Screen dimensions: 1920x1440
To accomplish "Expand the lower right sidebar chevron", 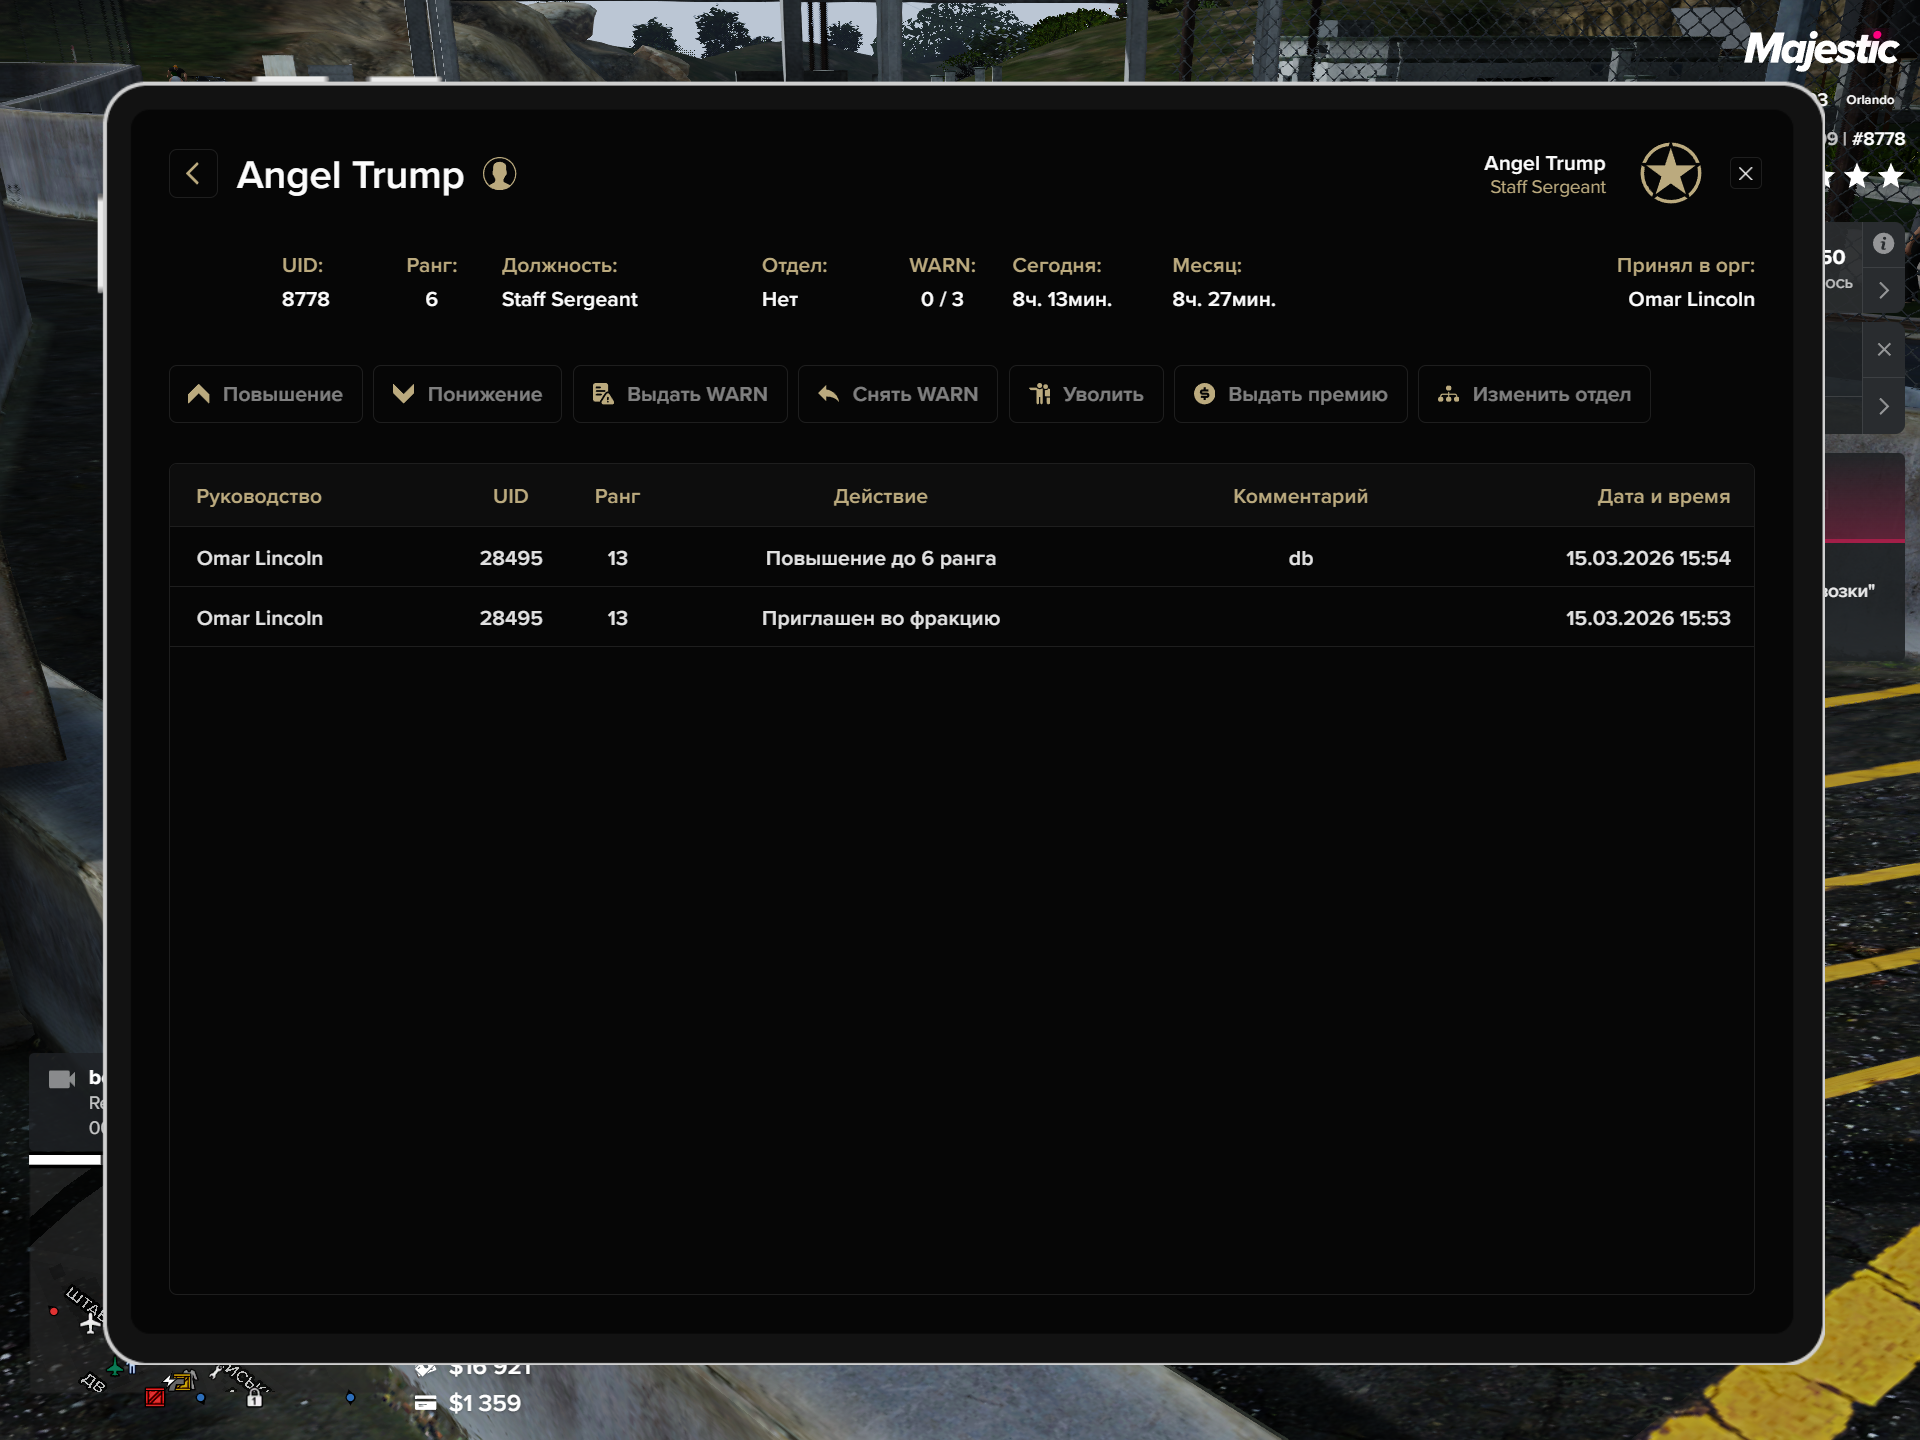I will pyautogui.click(x=1884, y=406).
